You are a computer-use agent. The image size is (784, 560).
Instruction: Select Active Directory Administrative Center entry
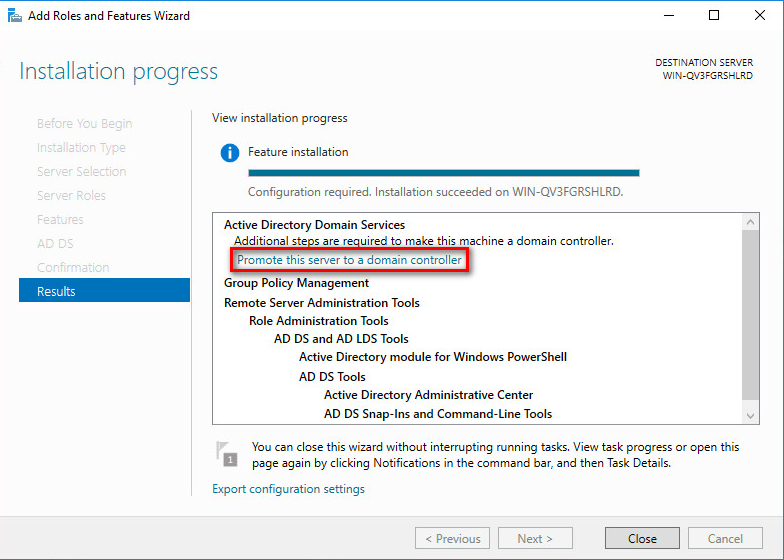click(428, 395)
